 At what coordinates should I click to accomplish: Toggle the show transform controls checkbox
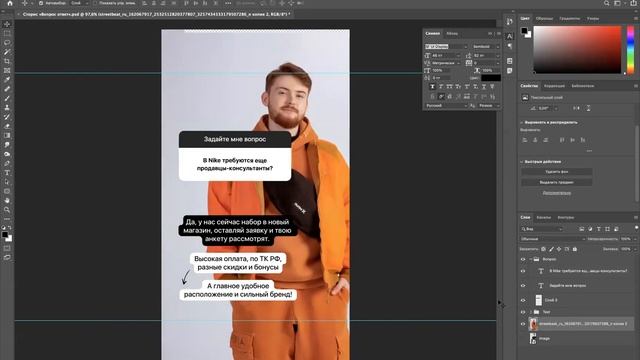(x=95, y=3)
